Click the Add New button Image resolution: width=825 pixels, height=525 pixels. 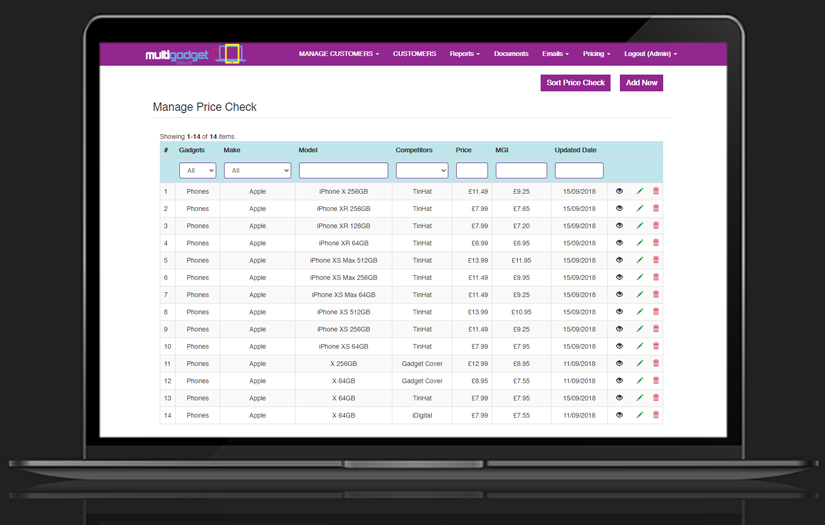[x=641, y=83]
